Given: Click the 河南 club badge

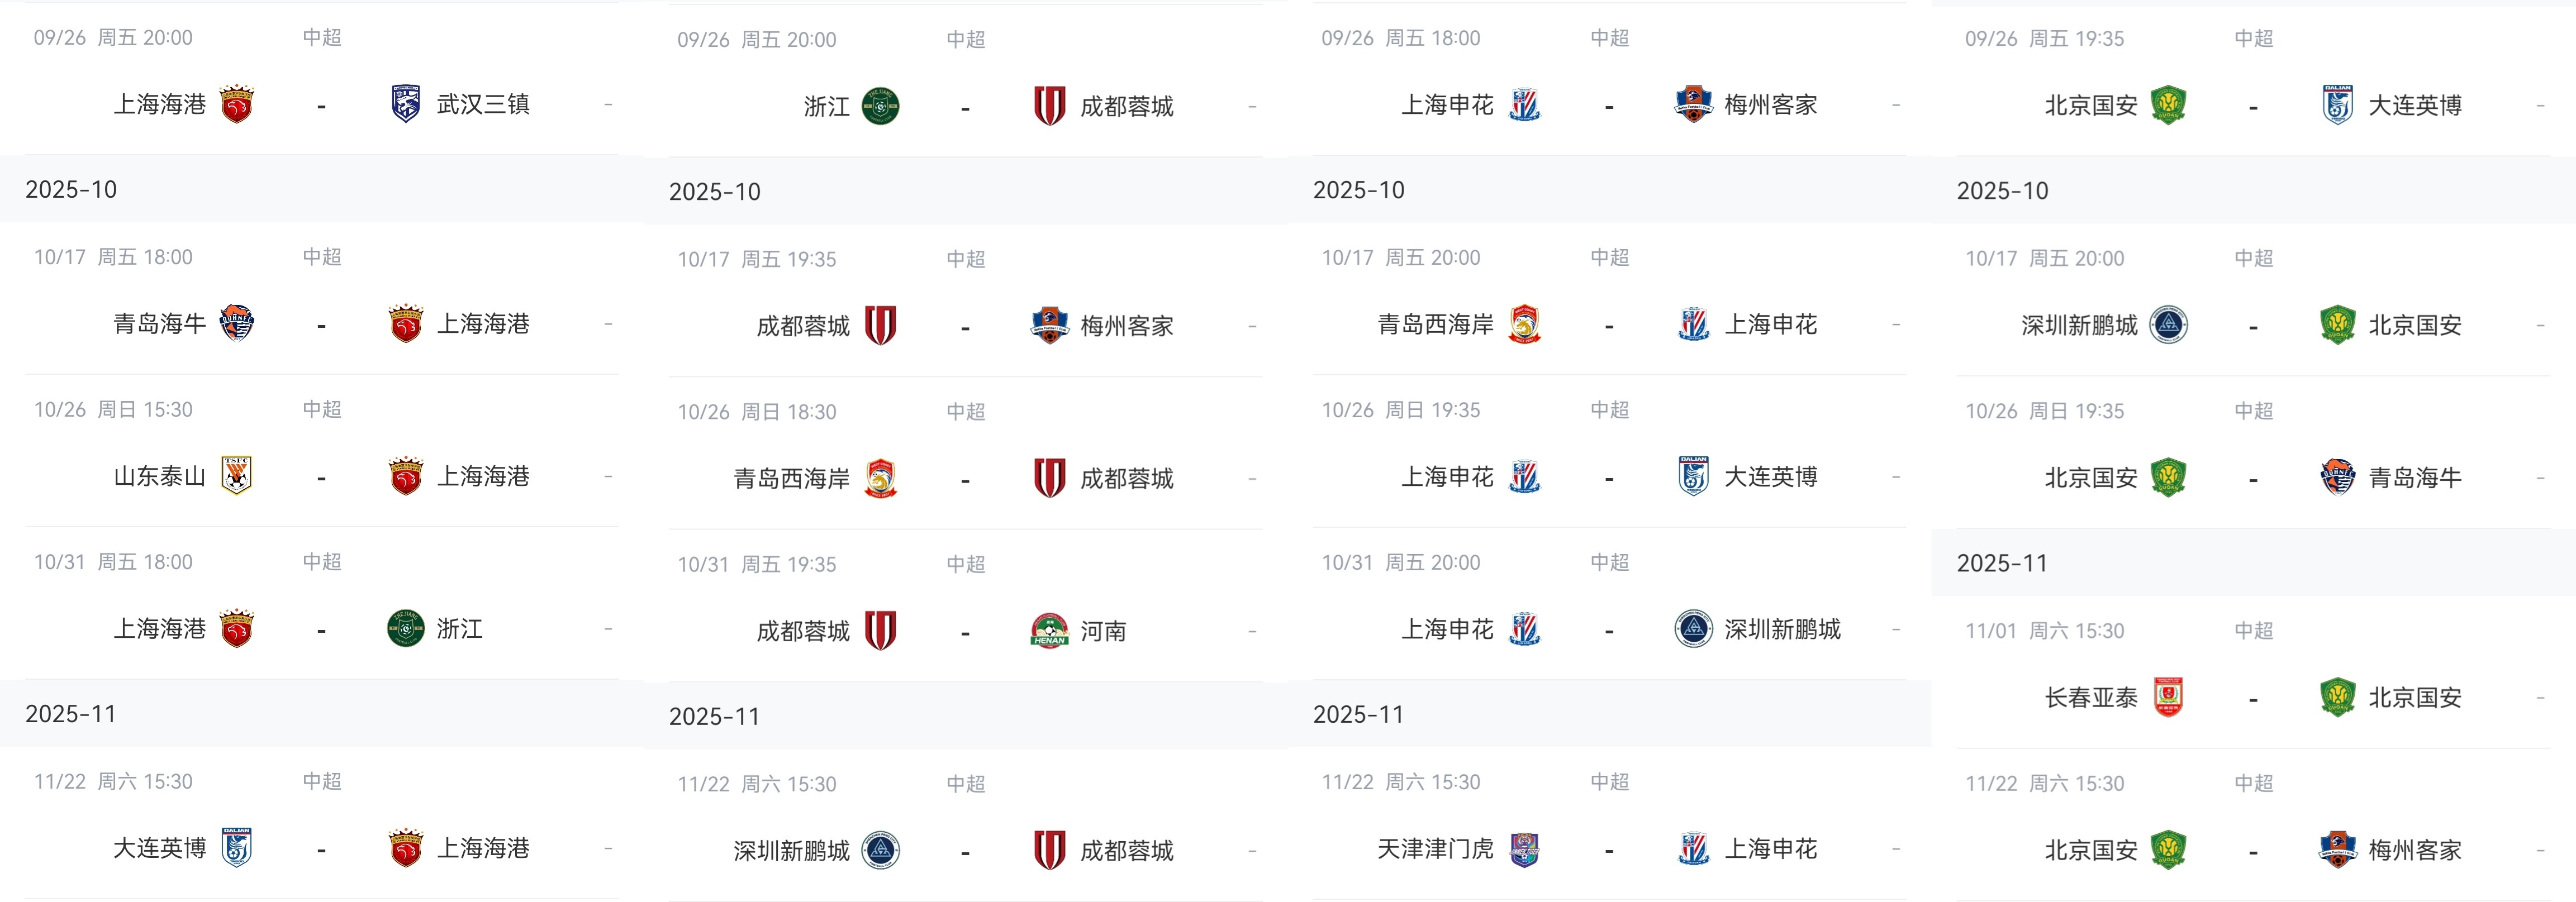Looking at the screenshot, I should [1049, 631].
